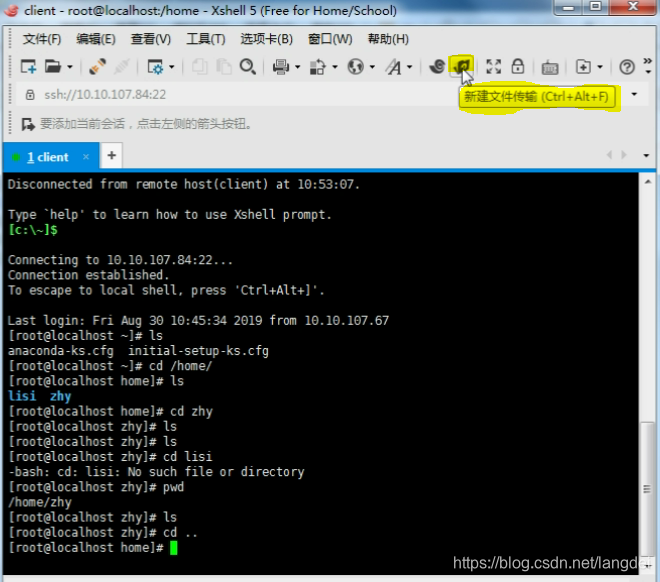
Task: Click the Print icon
Action: point(281,66)
